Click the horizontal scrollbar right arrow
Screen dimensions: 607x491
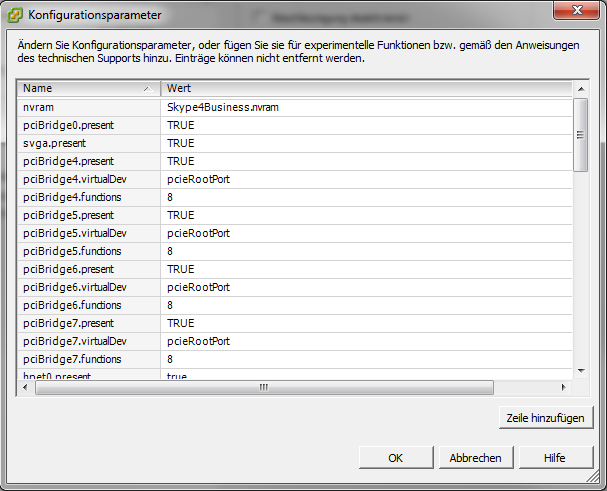click(565, 386)
